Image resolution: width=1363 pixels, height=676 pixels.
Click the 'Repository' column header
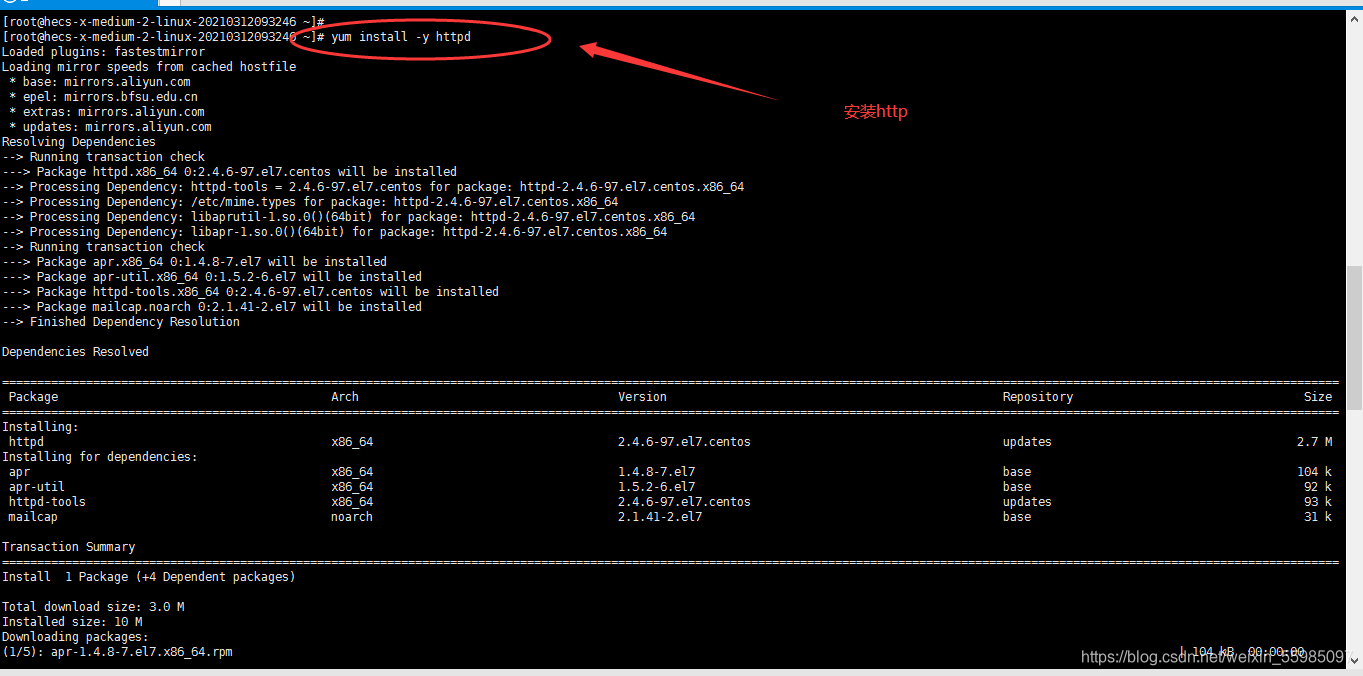1038,397
